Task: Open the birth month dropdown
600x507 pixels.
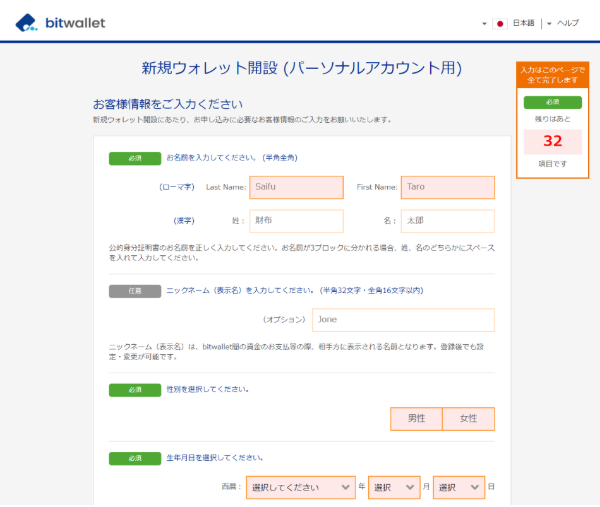Action: 394,487
